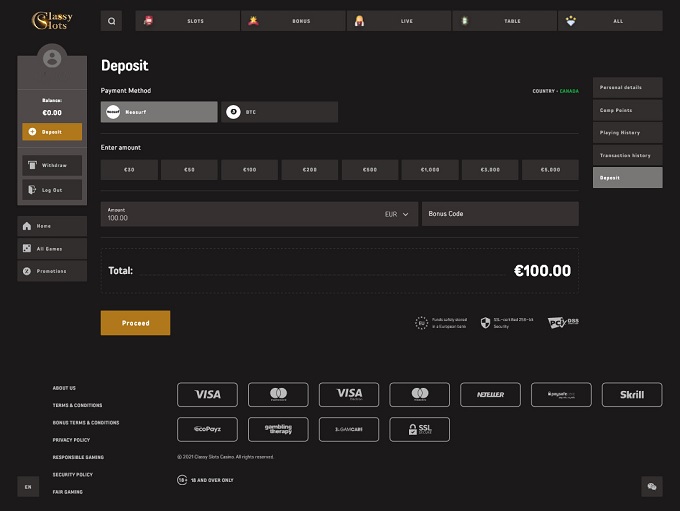Viewport: 680px width, 511px height.
Task: Choose the €500 preset amount
Action: coord(370,170)
